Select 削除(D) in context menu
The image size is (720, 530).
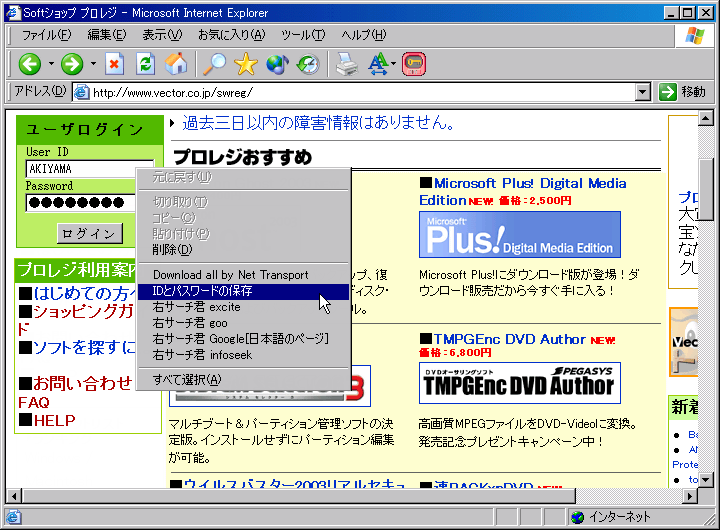[x=243, y=250]
